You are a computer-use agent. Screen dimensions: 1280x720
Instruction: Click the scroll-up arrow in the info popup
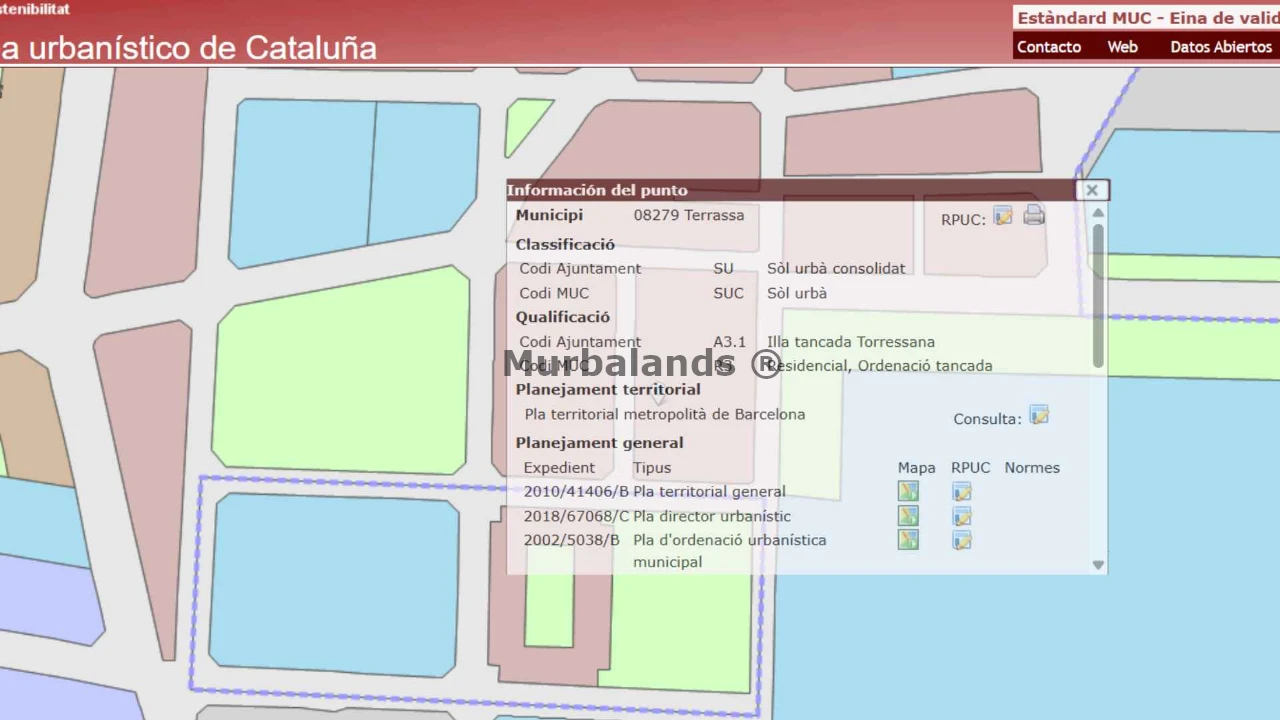click(1098, 213)
